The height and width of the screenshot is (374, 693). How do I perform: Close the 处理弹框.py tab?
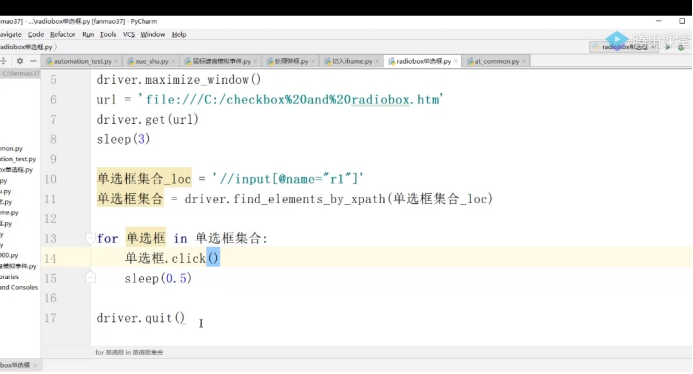pyautogui.click(x=313, y=61)
